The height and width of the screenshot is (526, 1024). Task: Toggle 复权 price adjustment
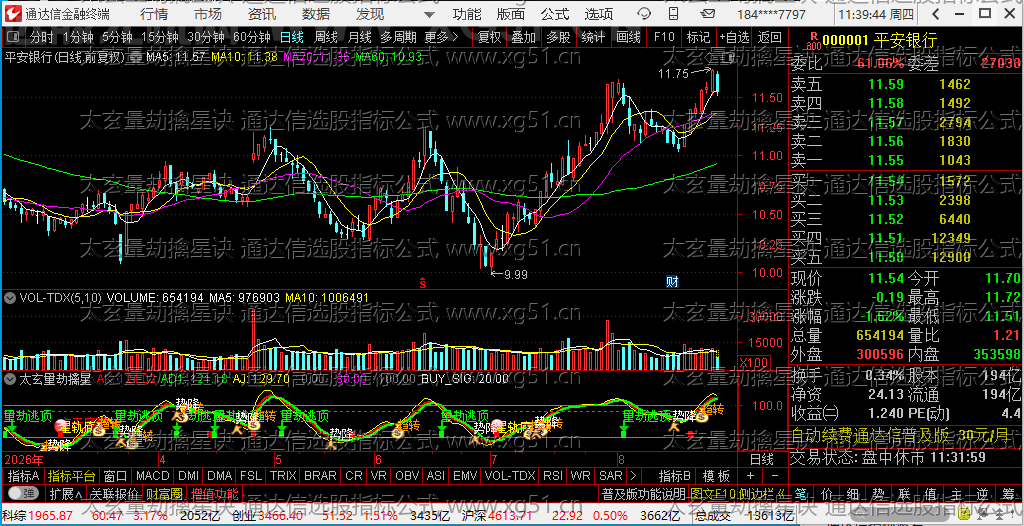[489, 37]
